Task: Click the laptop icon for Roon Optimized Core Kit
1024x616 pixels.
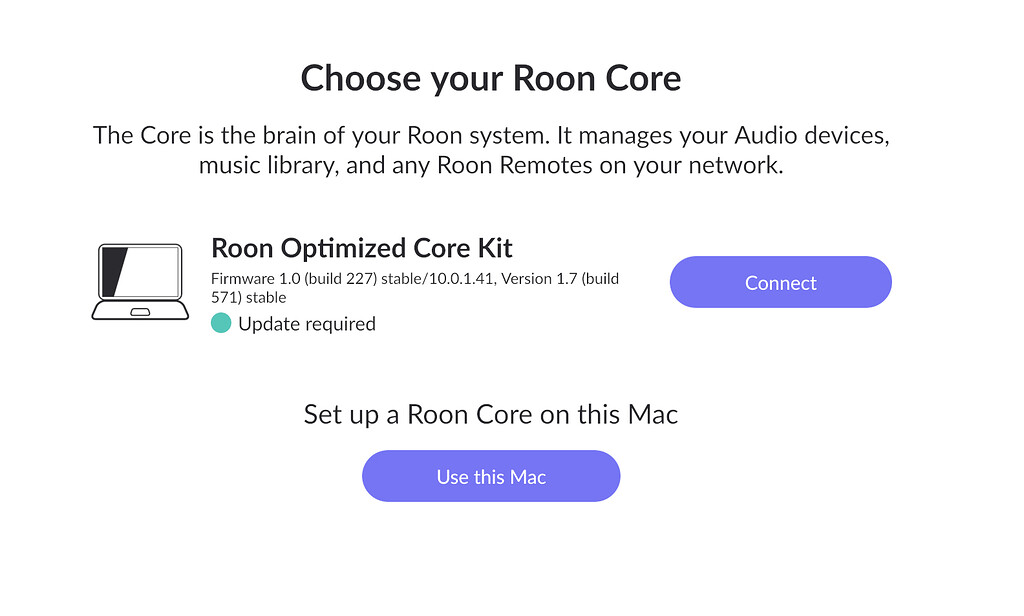Action: point(140,282)
